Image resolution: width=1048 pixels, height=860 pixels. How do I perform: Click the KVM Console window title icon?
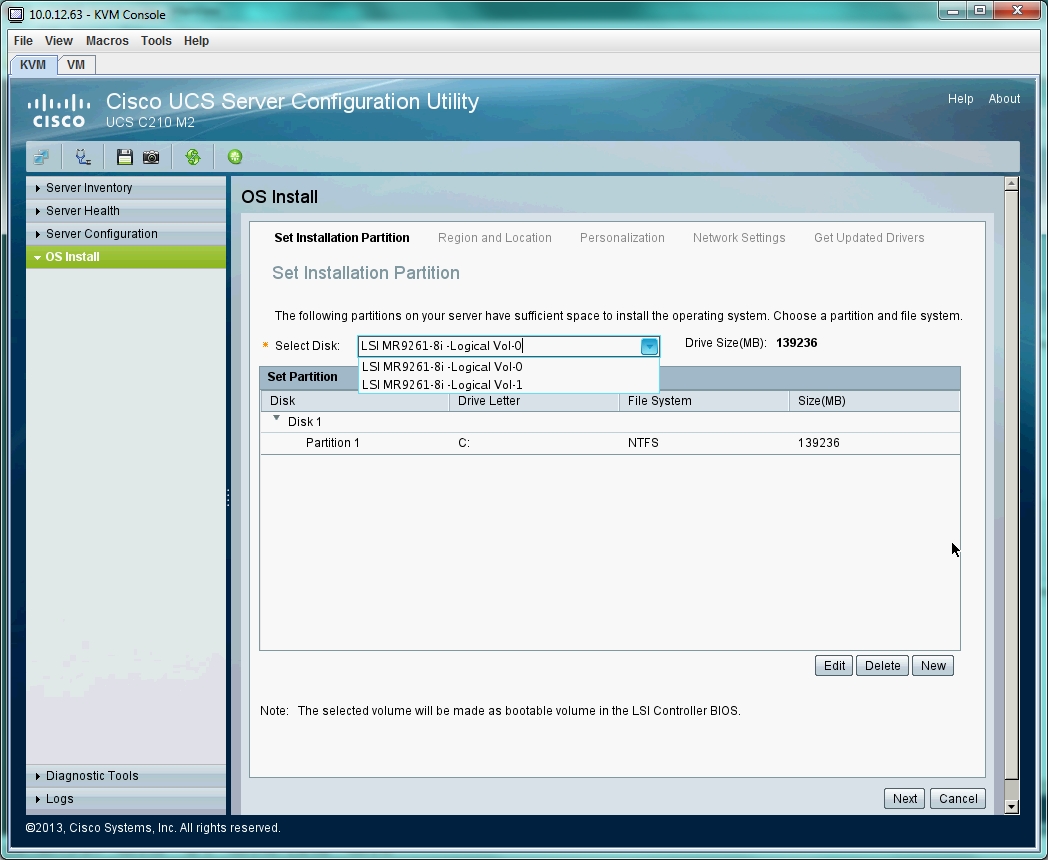point(16,14)
